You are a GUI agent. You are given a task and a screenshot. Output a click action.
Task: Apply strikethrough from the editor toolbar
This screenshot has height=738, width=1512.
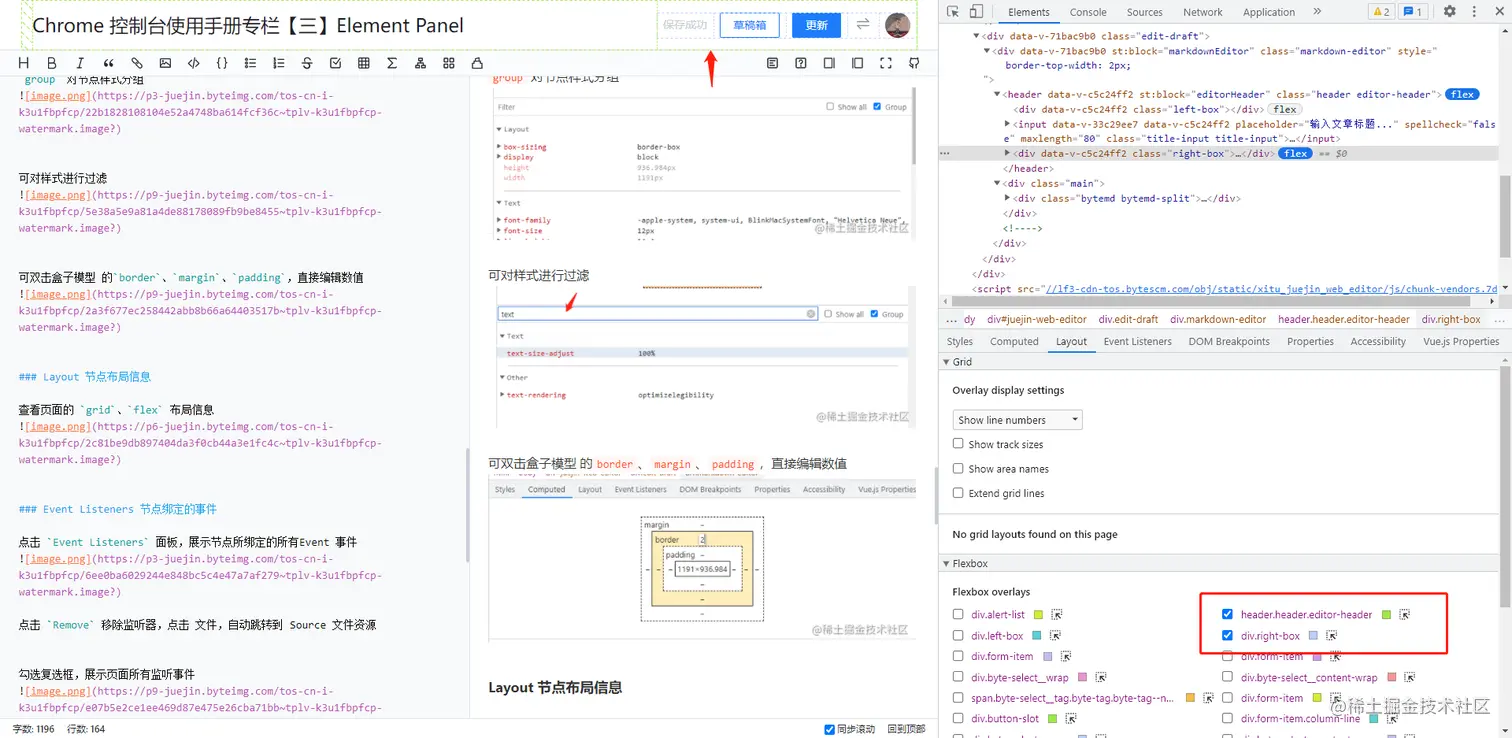point(307,63)
